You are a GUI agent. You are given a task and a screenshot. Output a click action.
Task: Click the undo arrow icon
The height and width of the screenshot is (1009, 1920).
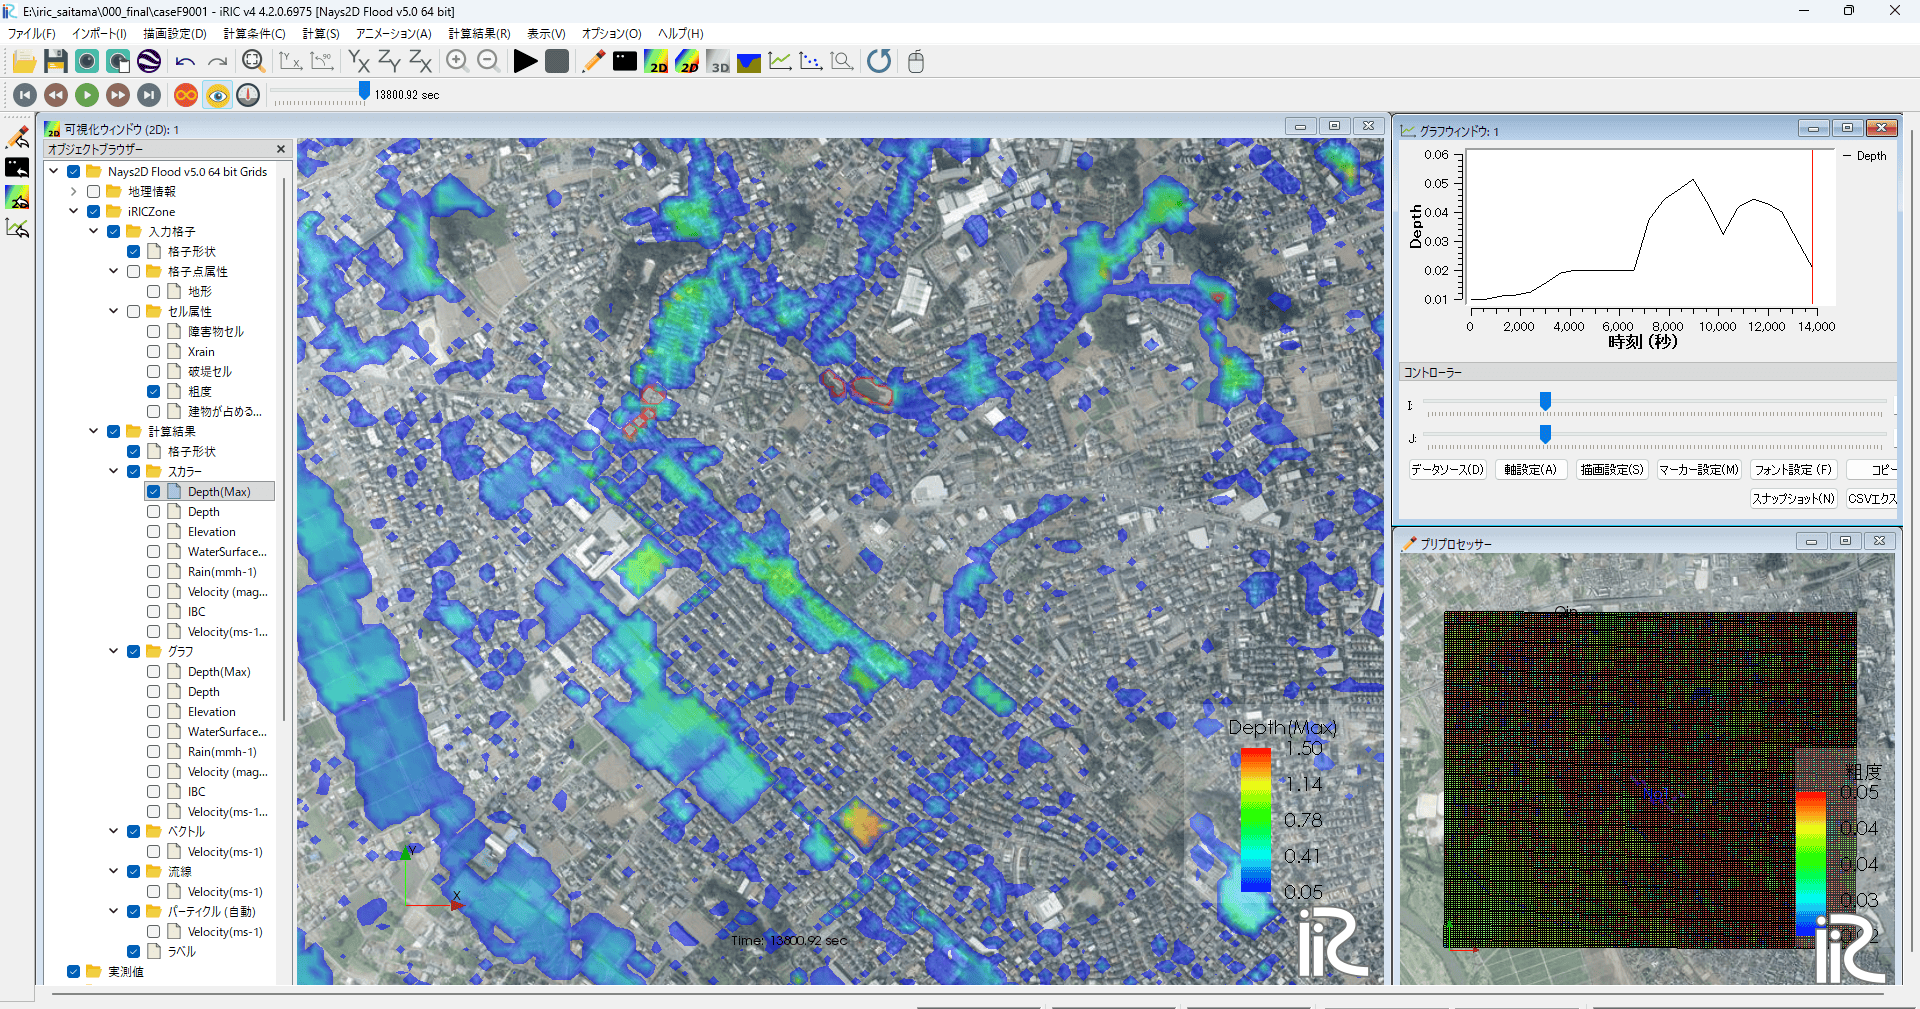pyautogui.click(x=185, y=62)
